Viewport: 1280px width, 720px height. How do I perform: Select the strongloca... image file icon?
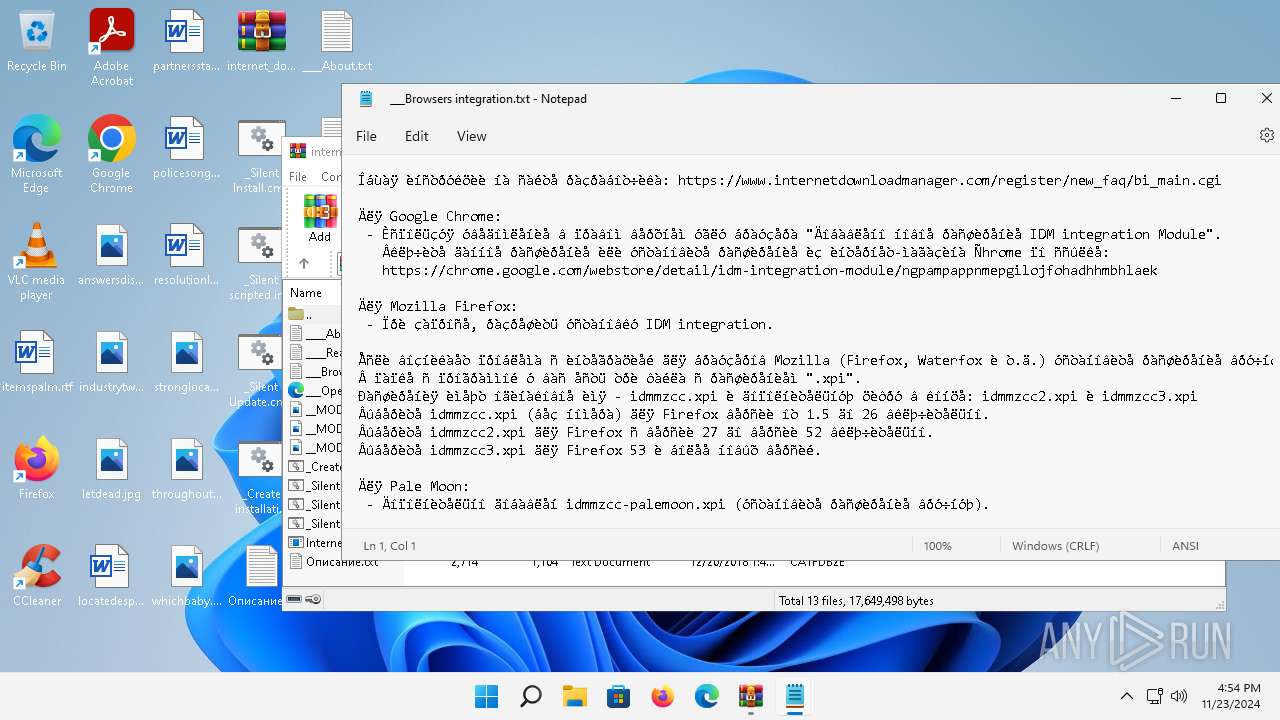(185, 362)
